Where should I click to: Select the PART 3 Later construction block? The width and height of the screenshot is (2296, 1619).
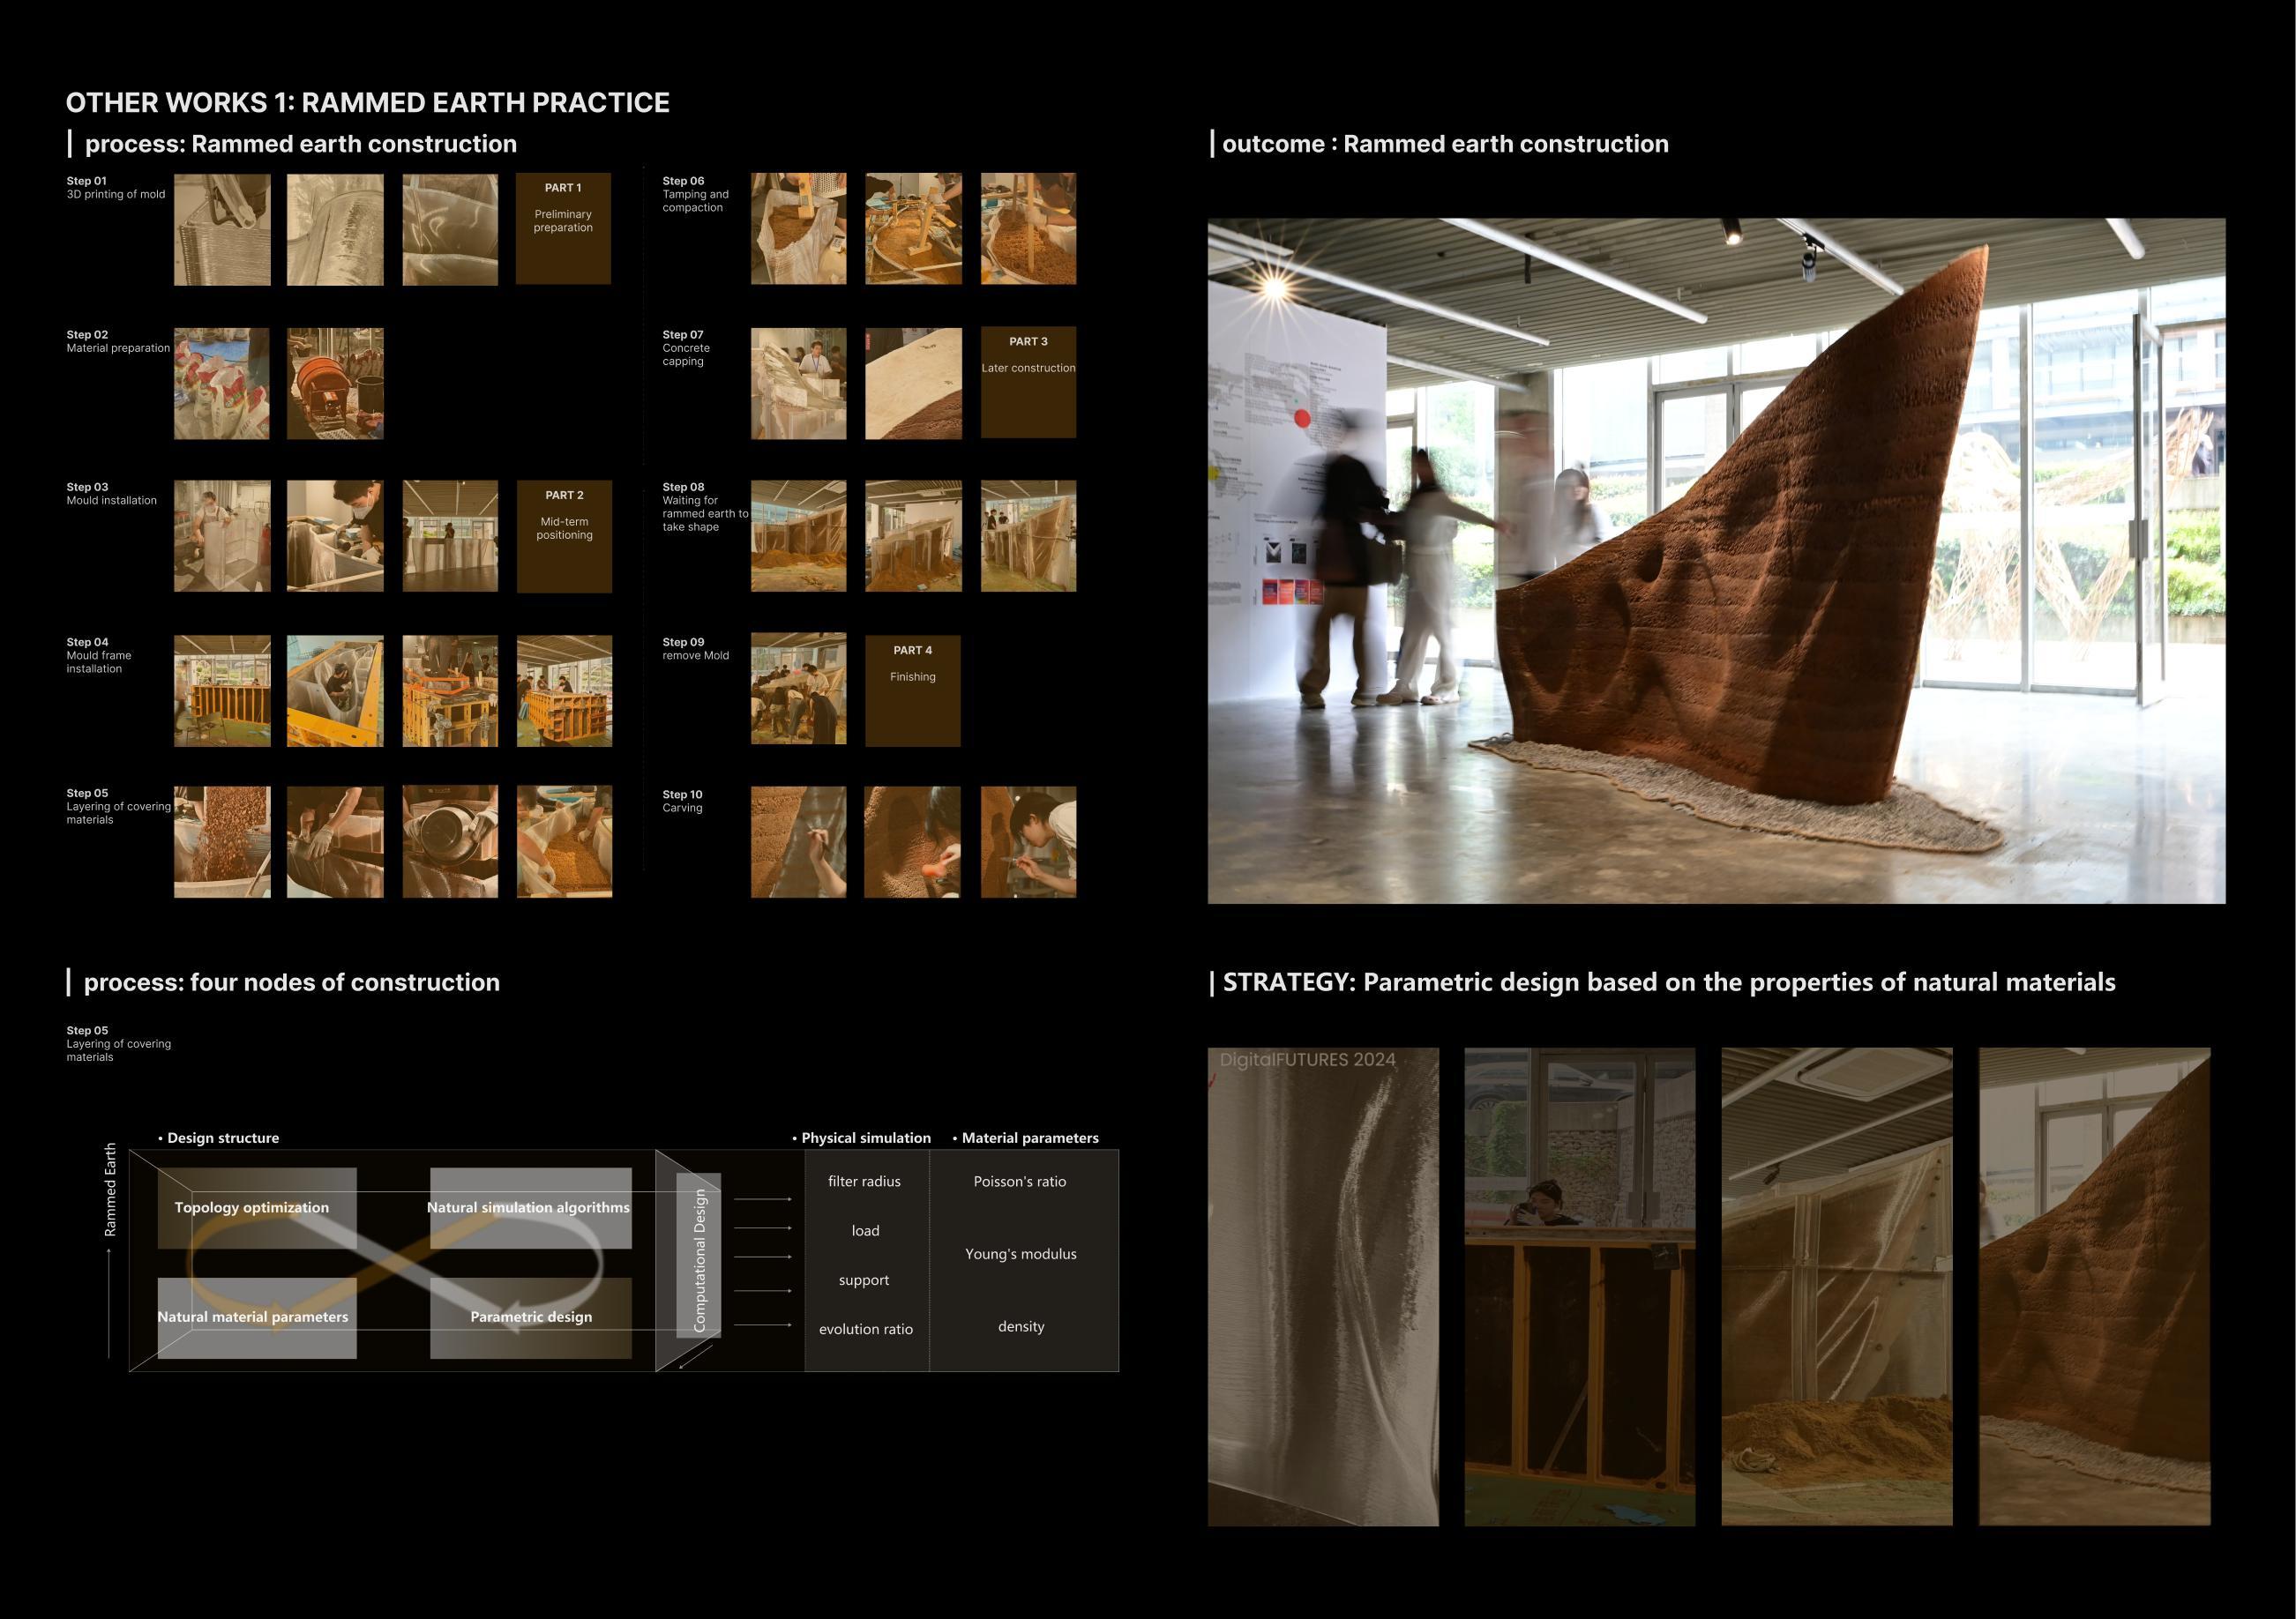1028,383
